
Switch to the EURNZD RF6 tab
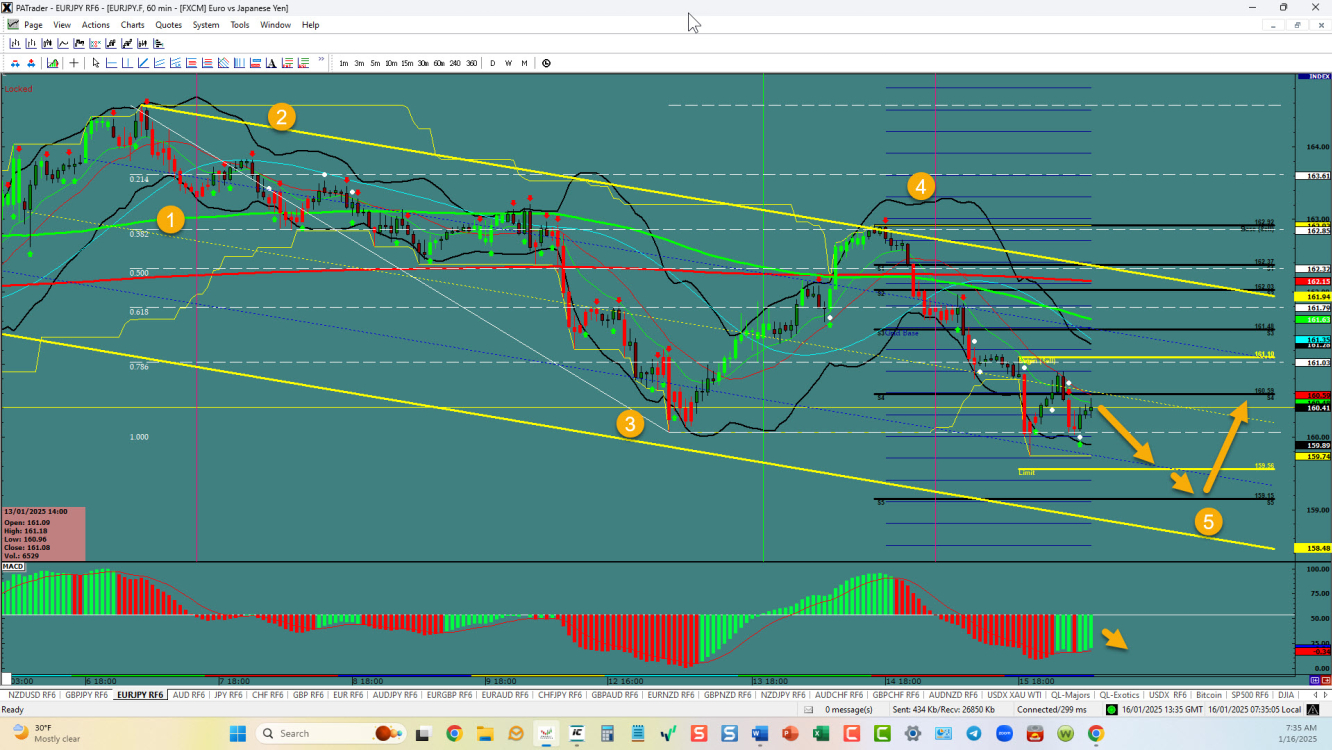coord(671,694)
